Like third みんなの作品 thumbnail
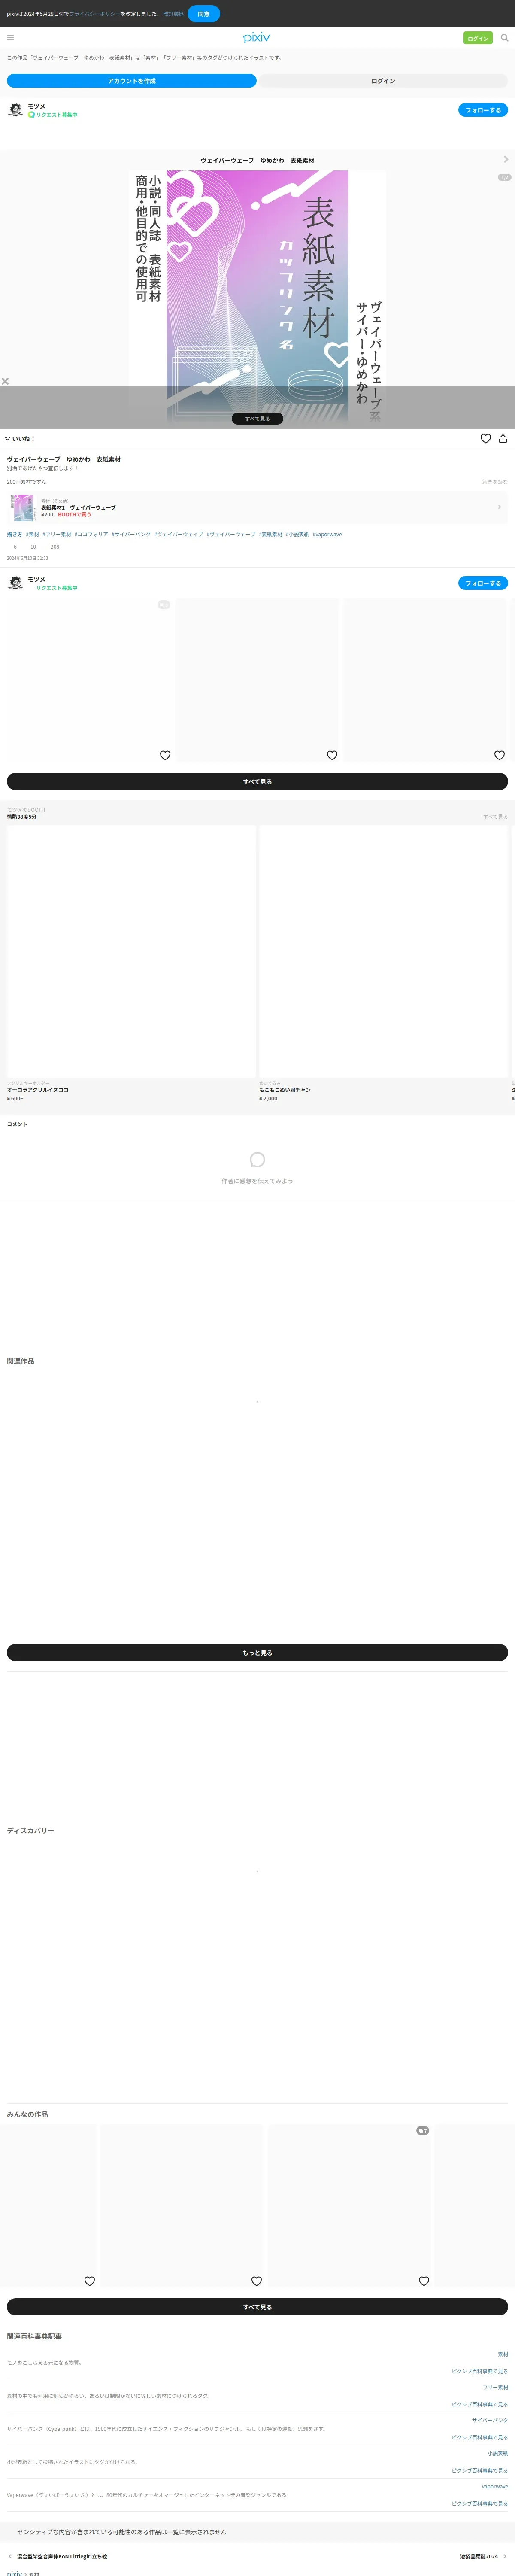515x2576 pixels. [x=423, y=2281]
